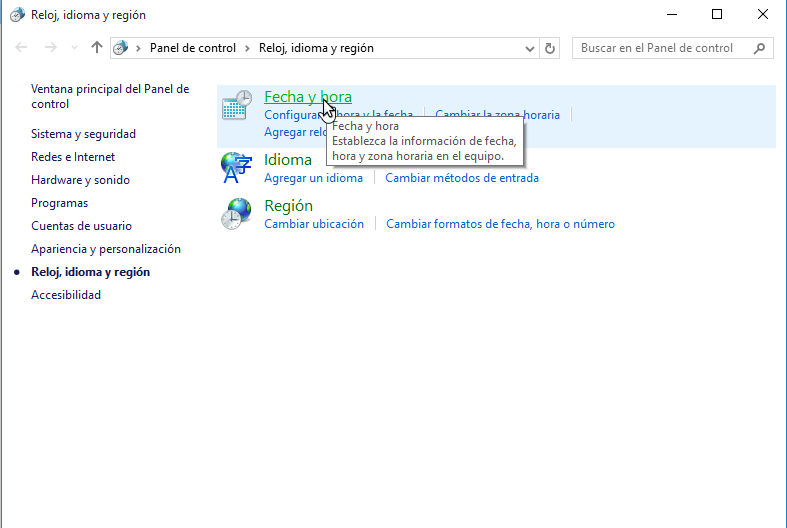Go to Redes e Internet category
Image resolution: width=787 pixels, height=528 pixels.
click(x=73, y=157)
